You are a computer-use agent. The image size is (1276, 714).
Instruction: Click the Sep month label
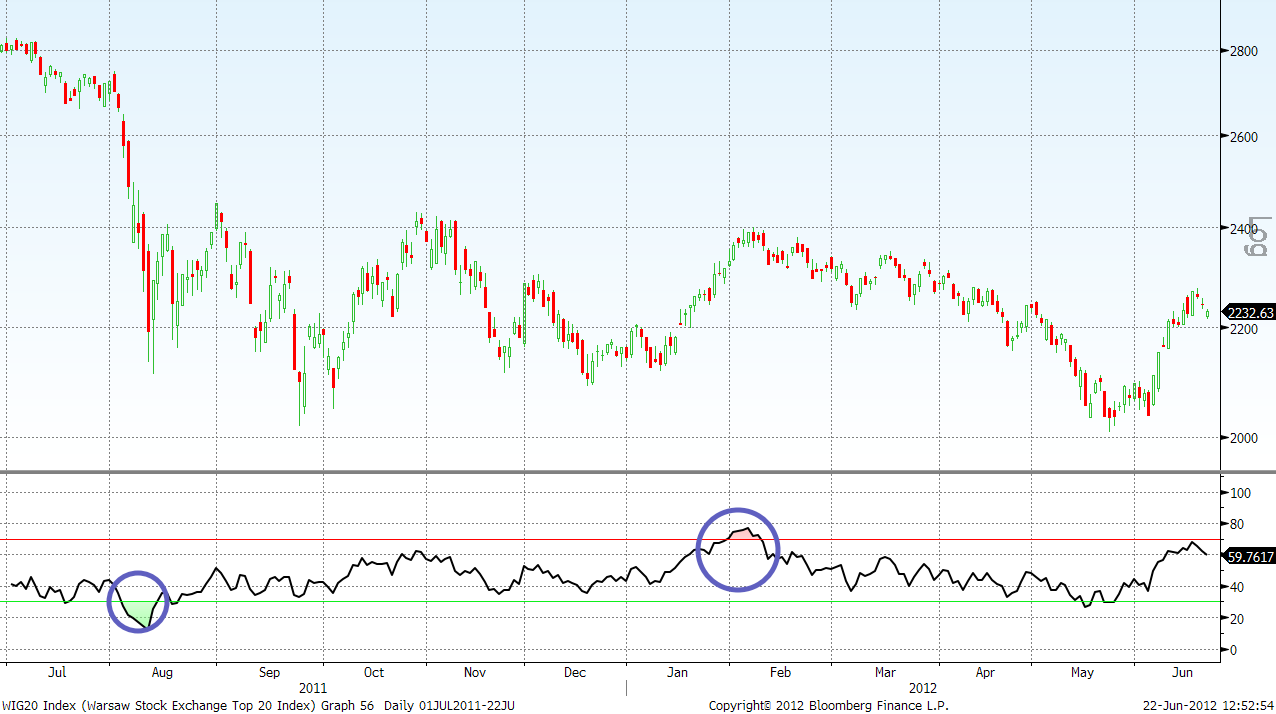click(x=269, y=672)
